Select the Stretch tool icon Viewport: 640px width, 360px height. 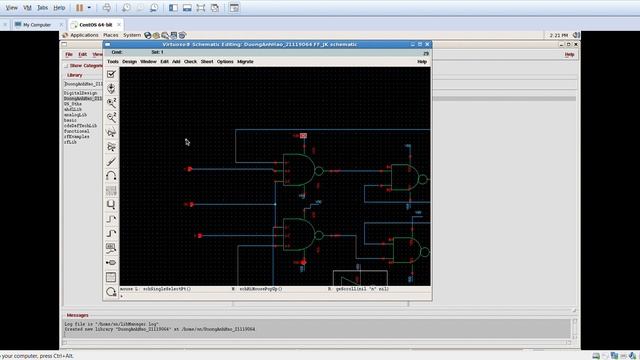(x=111, y=132)
